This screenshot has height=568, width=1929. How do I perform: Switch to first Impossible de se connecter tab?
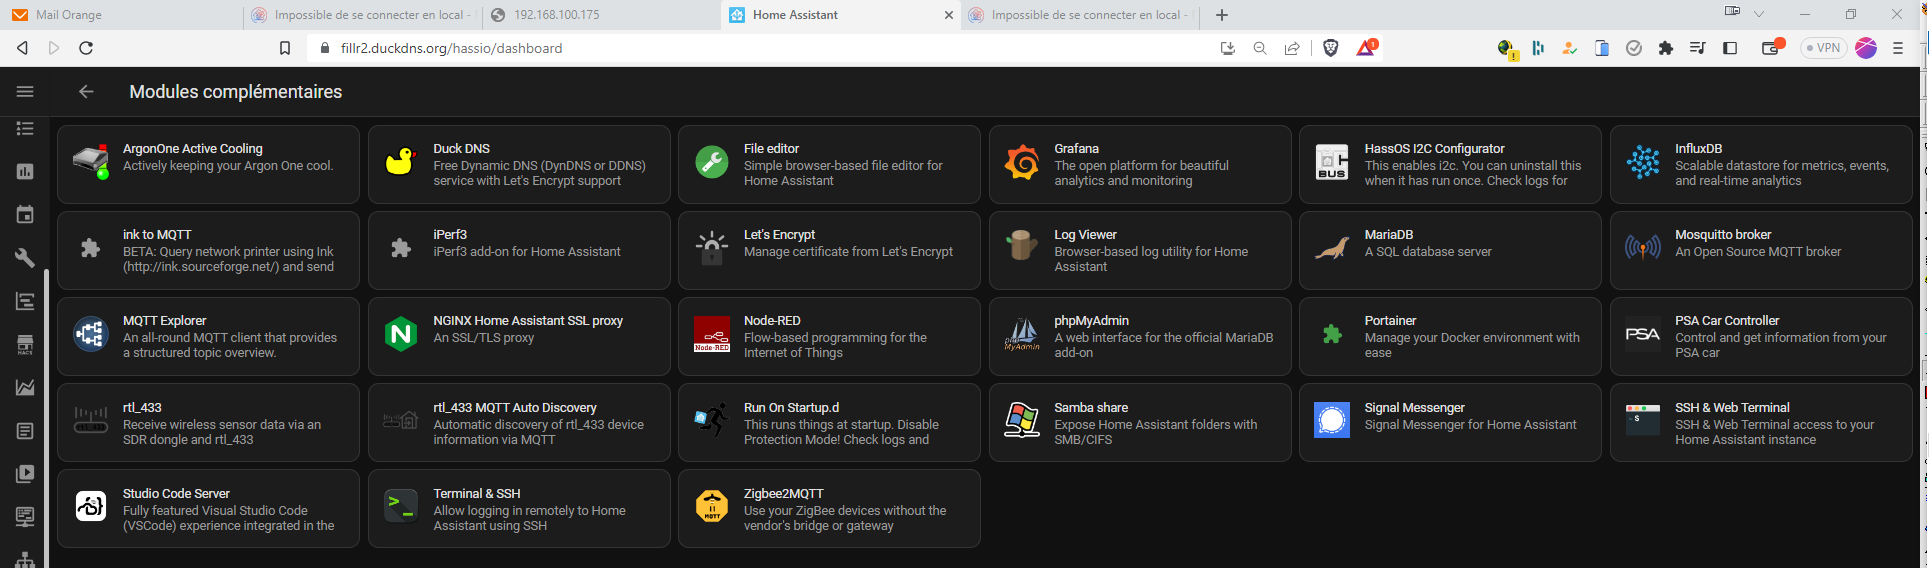click(362, 15)
